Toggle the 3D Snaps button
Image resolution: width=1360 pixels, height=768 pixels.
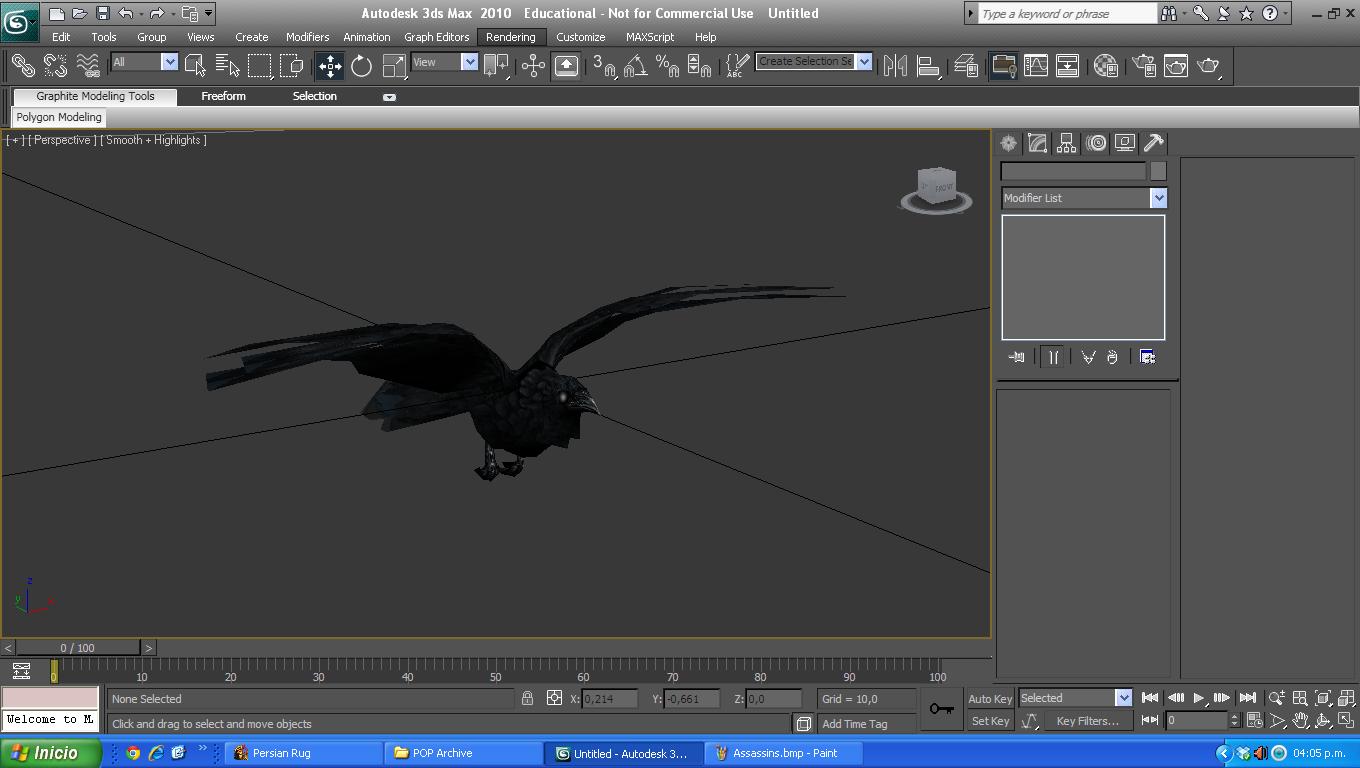[x=603, y=66]
